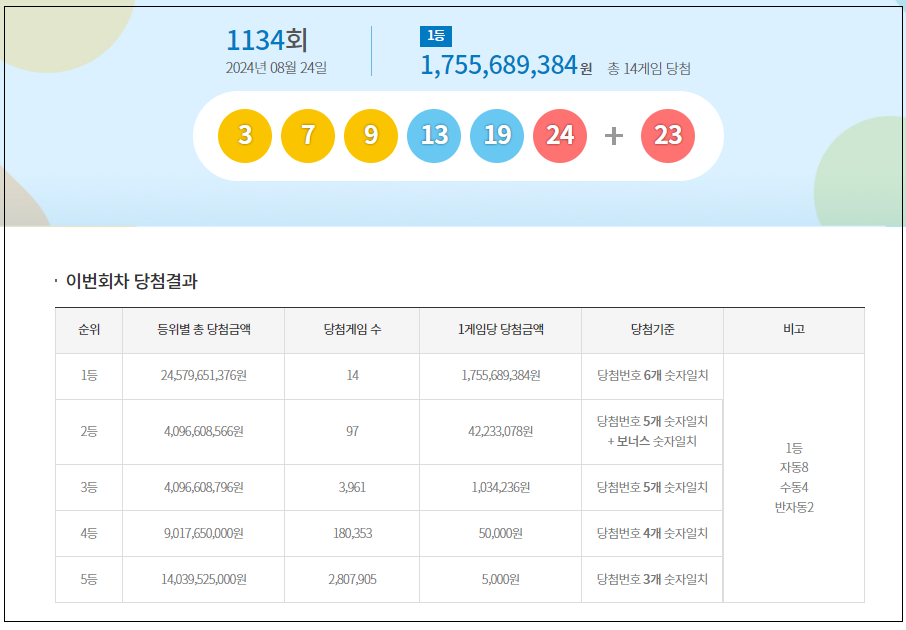Click the criteria 당첨번호 3개 숫자일치
Image resolution: width=906 pixels, height=630 pixels.
pos(652,579)
